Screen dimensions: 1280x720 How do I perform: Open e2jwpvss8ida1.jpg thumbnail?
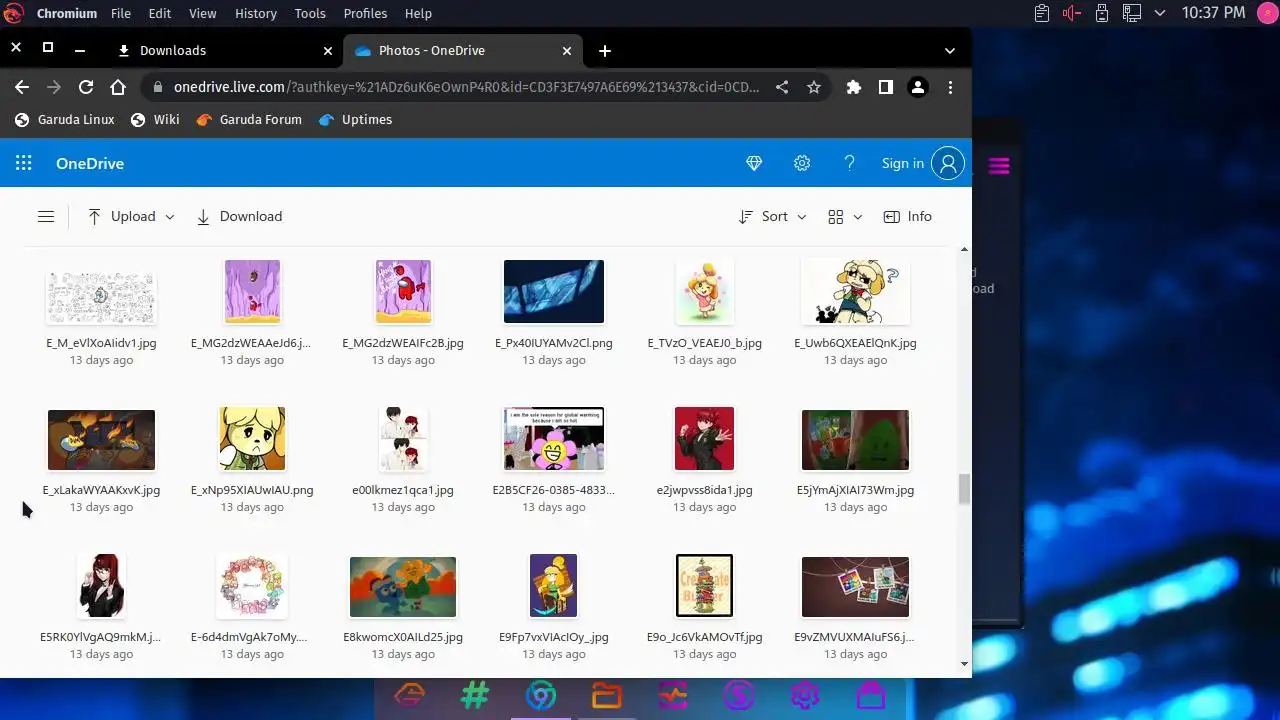pos(704,438)
